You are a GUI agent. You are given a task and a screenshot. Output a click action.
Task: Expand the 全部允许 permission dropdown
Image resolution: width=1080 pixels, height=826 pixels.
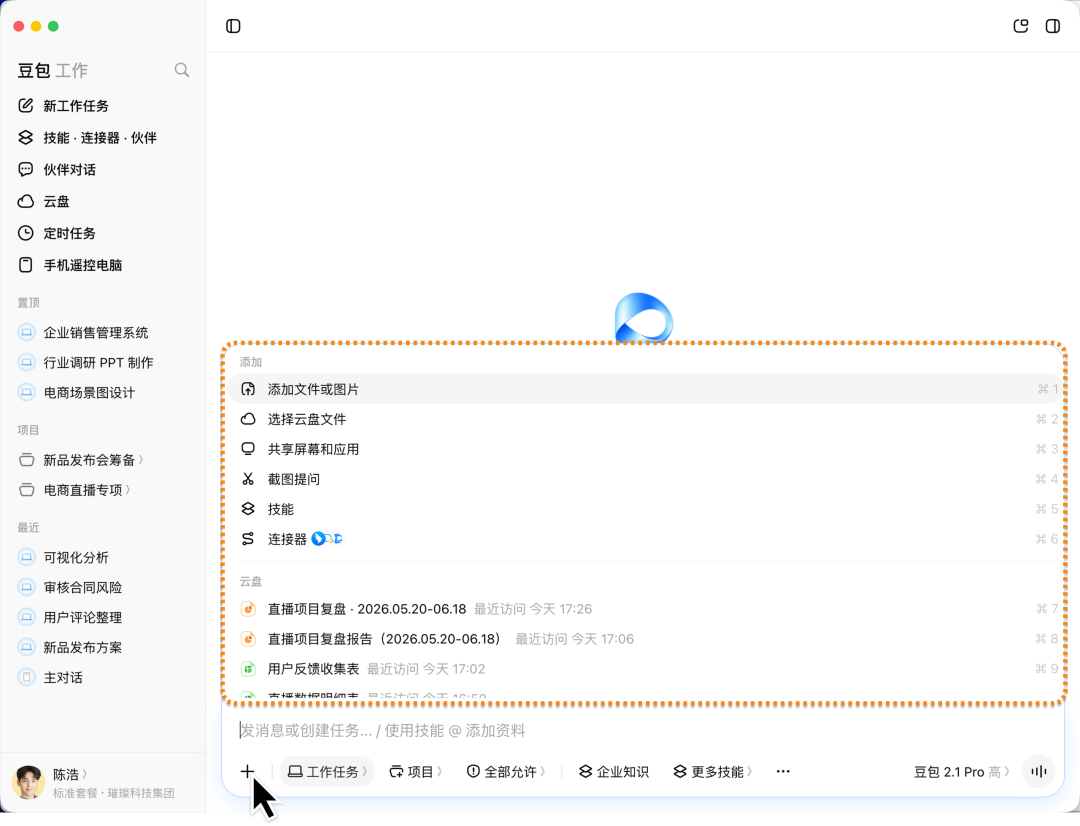coord(506,772)
